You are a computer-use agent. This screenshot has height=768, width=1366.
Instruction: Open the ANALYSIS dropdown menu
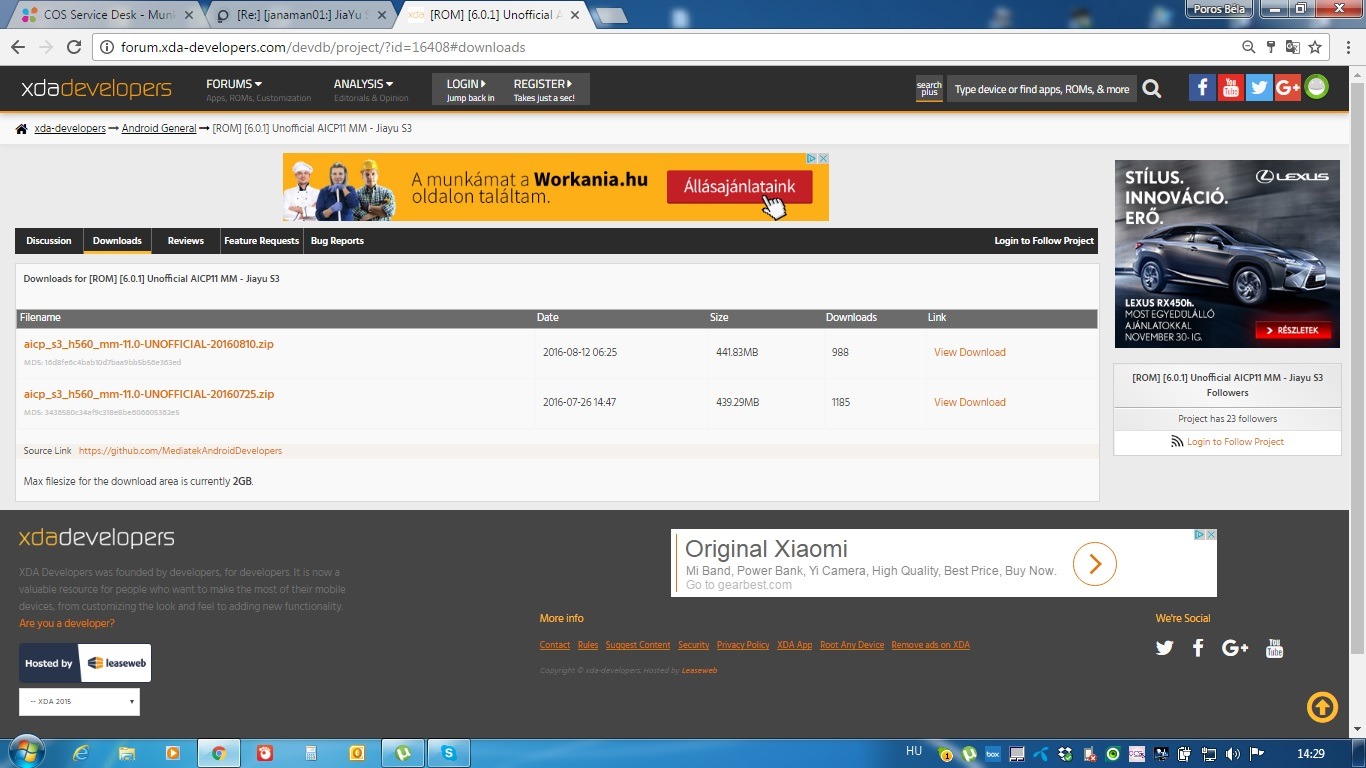point(363,84)
